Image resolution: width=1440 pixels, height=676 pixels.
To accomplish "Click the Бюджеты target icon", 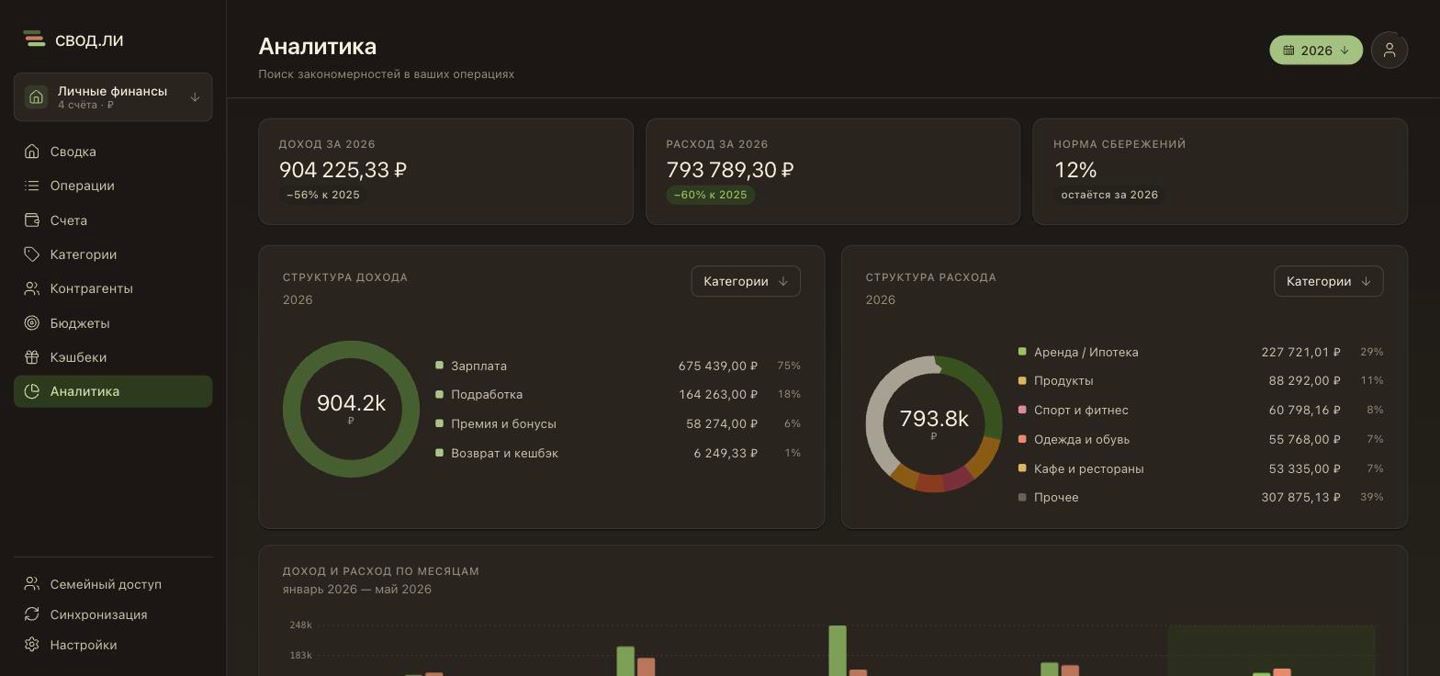I will tap(32, 323).
